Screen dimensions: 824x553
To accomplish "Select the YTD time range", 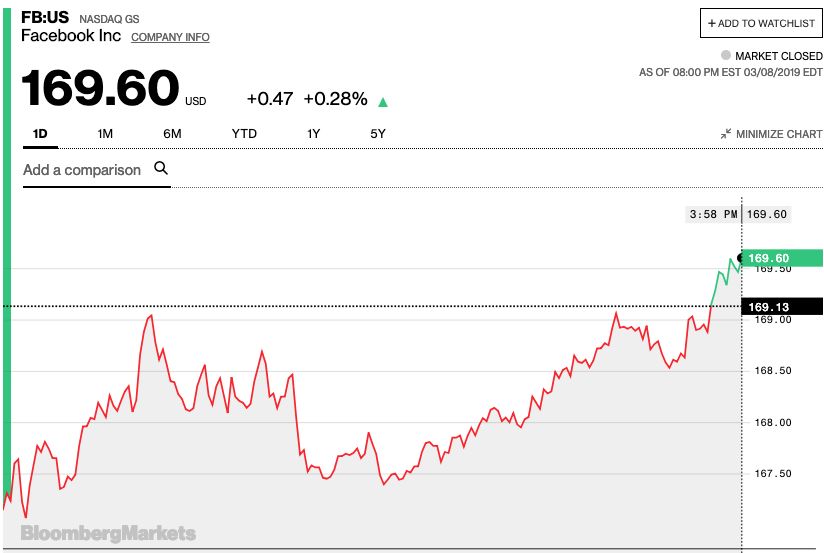I will (244, 133).
